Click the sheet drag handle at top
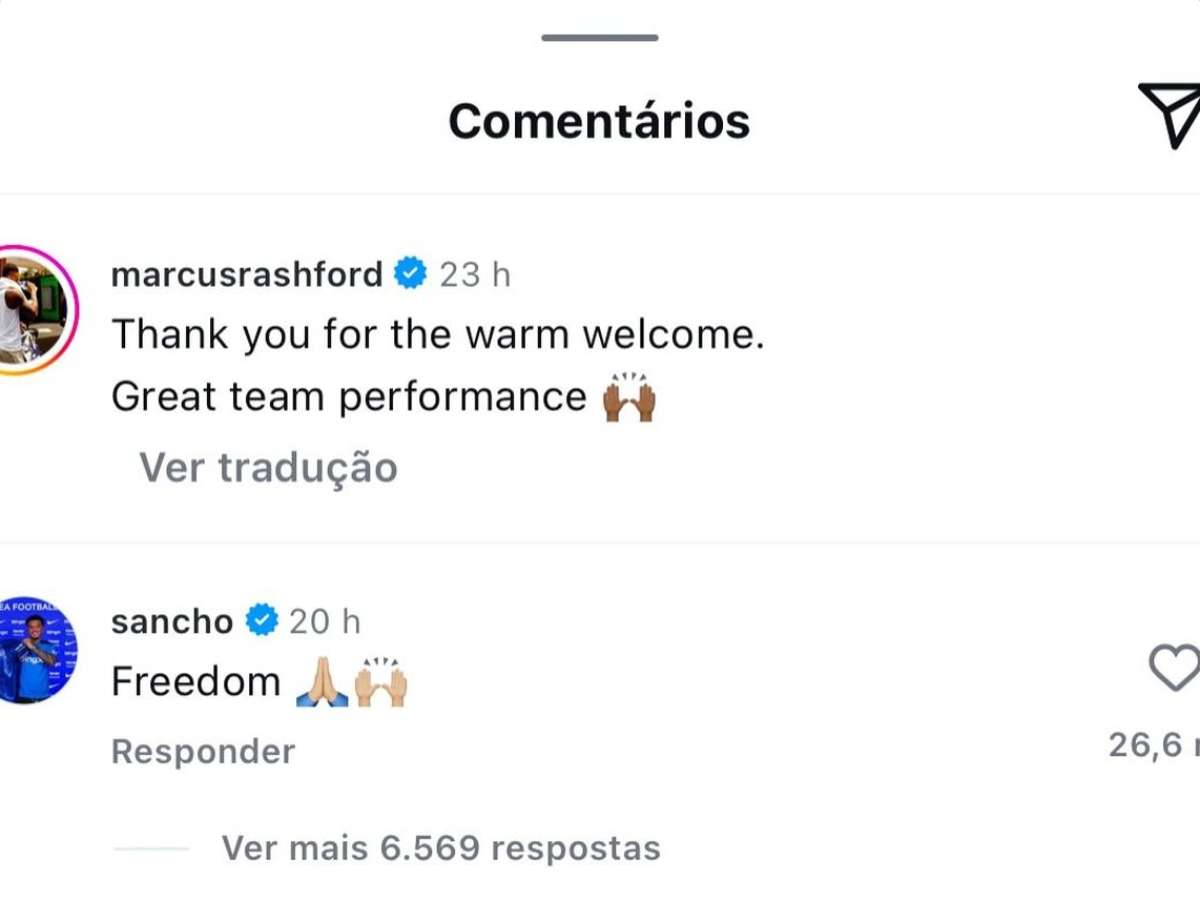Image resolution: width=1200 pixels, height=900 pixels. click(600, 38)
